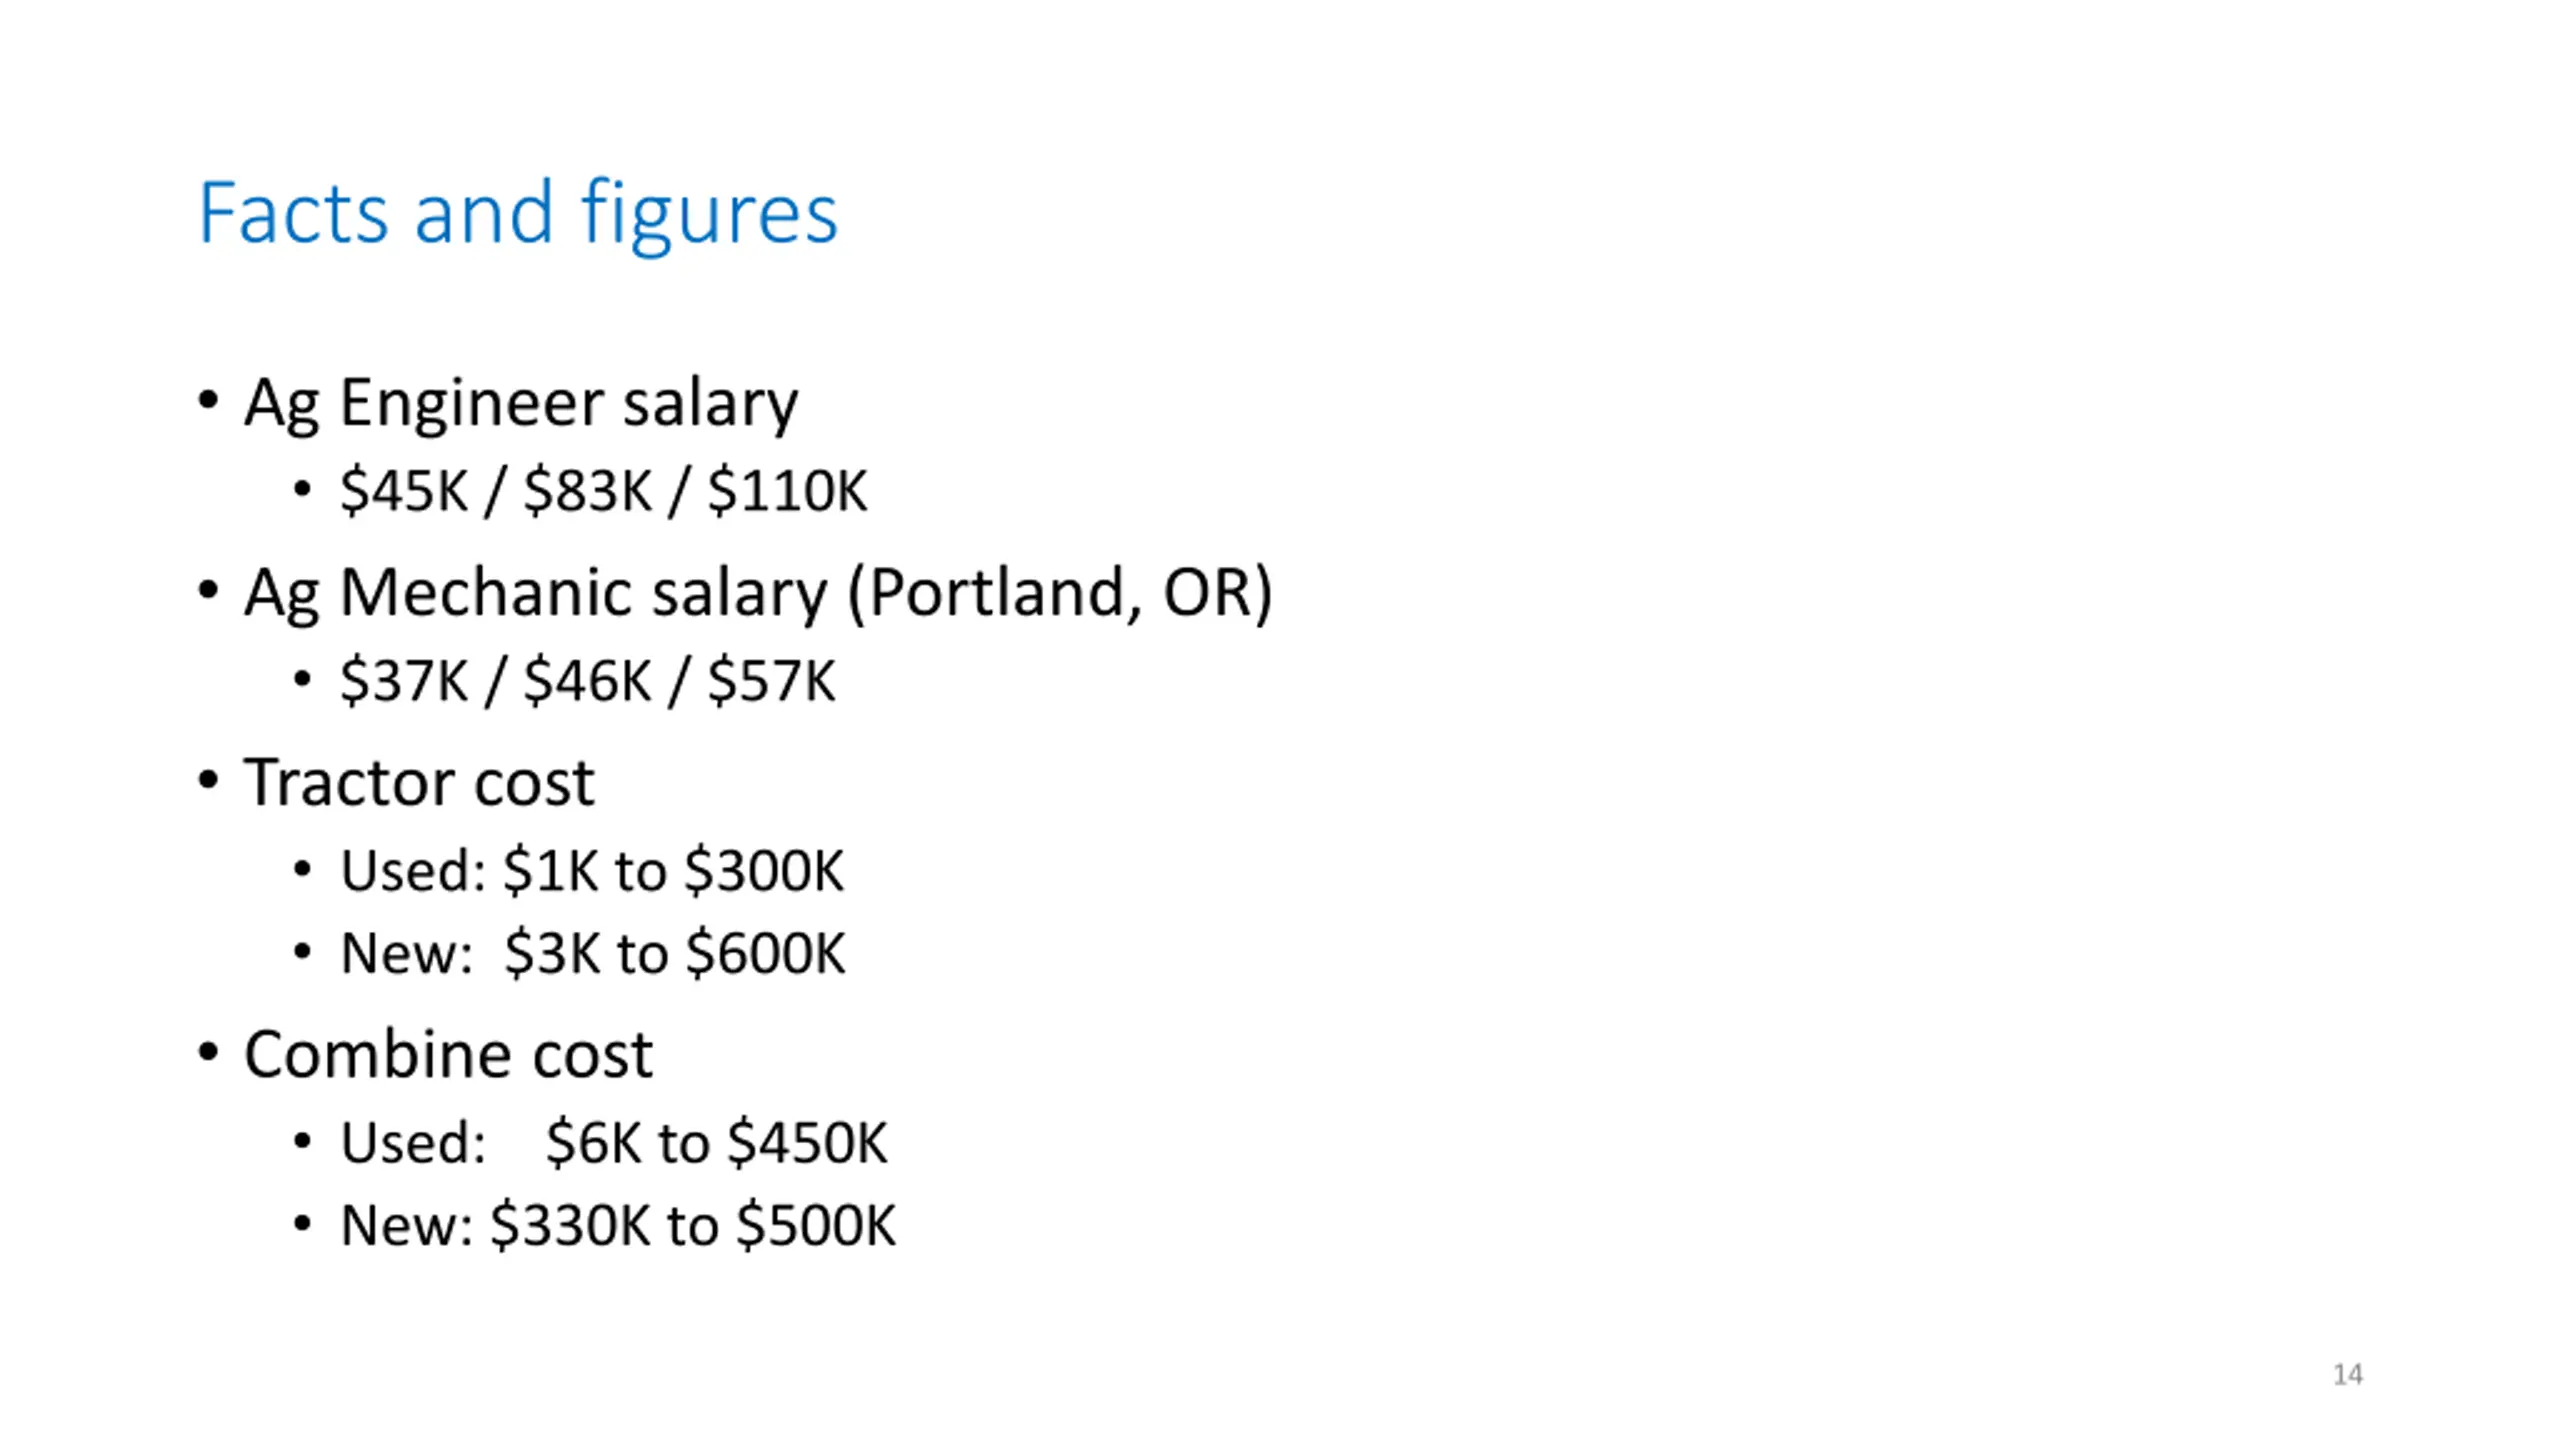Click New: $3K to $600K text
The height and width of the screenshot is (1440, 2560).
[x=593, y=953]
